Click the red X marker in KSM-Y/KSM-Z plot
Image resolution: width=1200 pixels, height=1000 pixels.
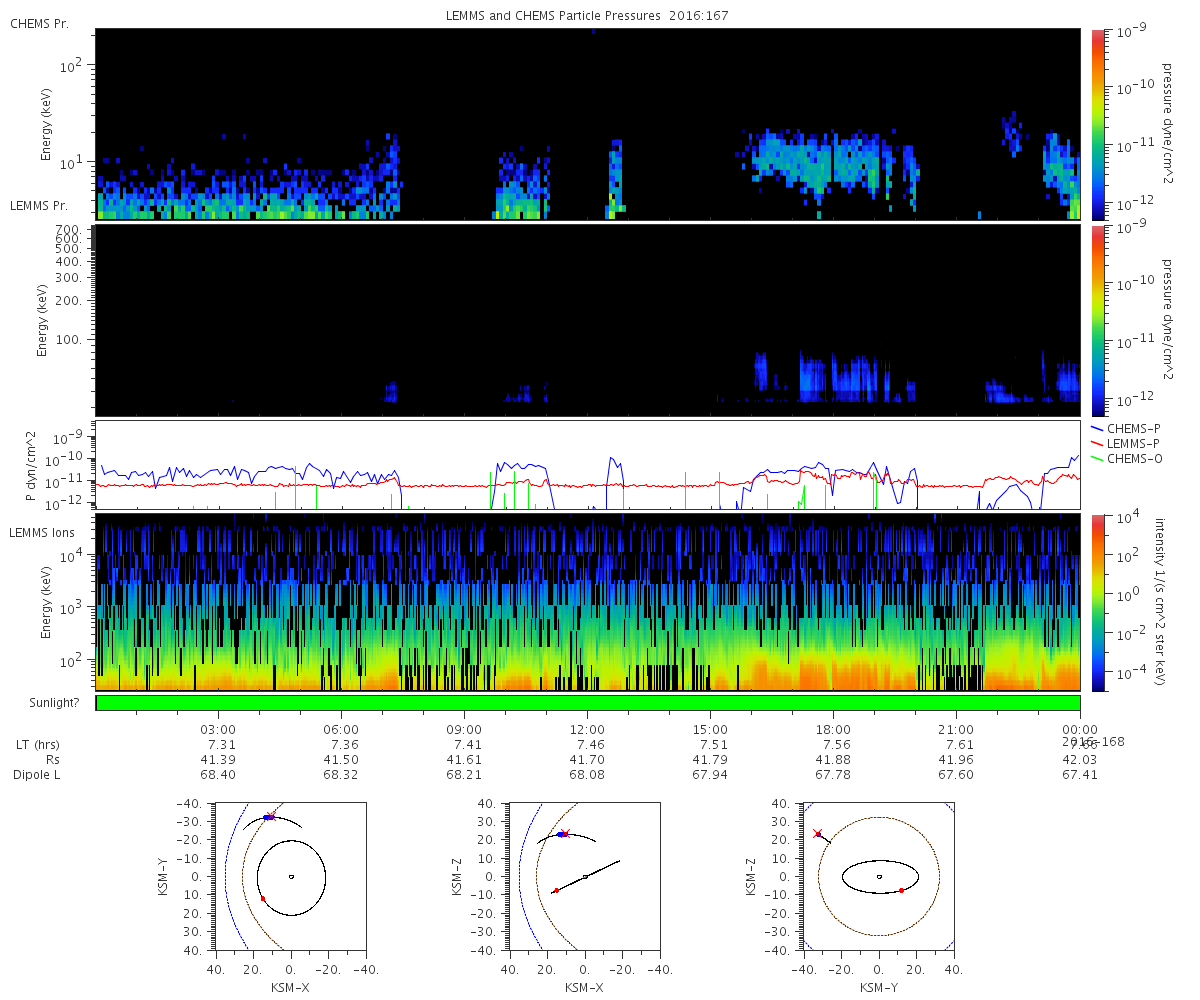[818, 833]
